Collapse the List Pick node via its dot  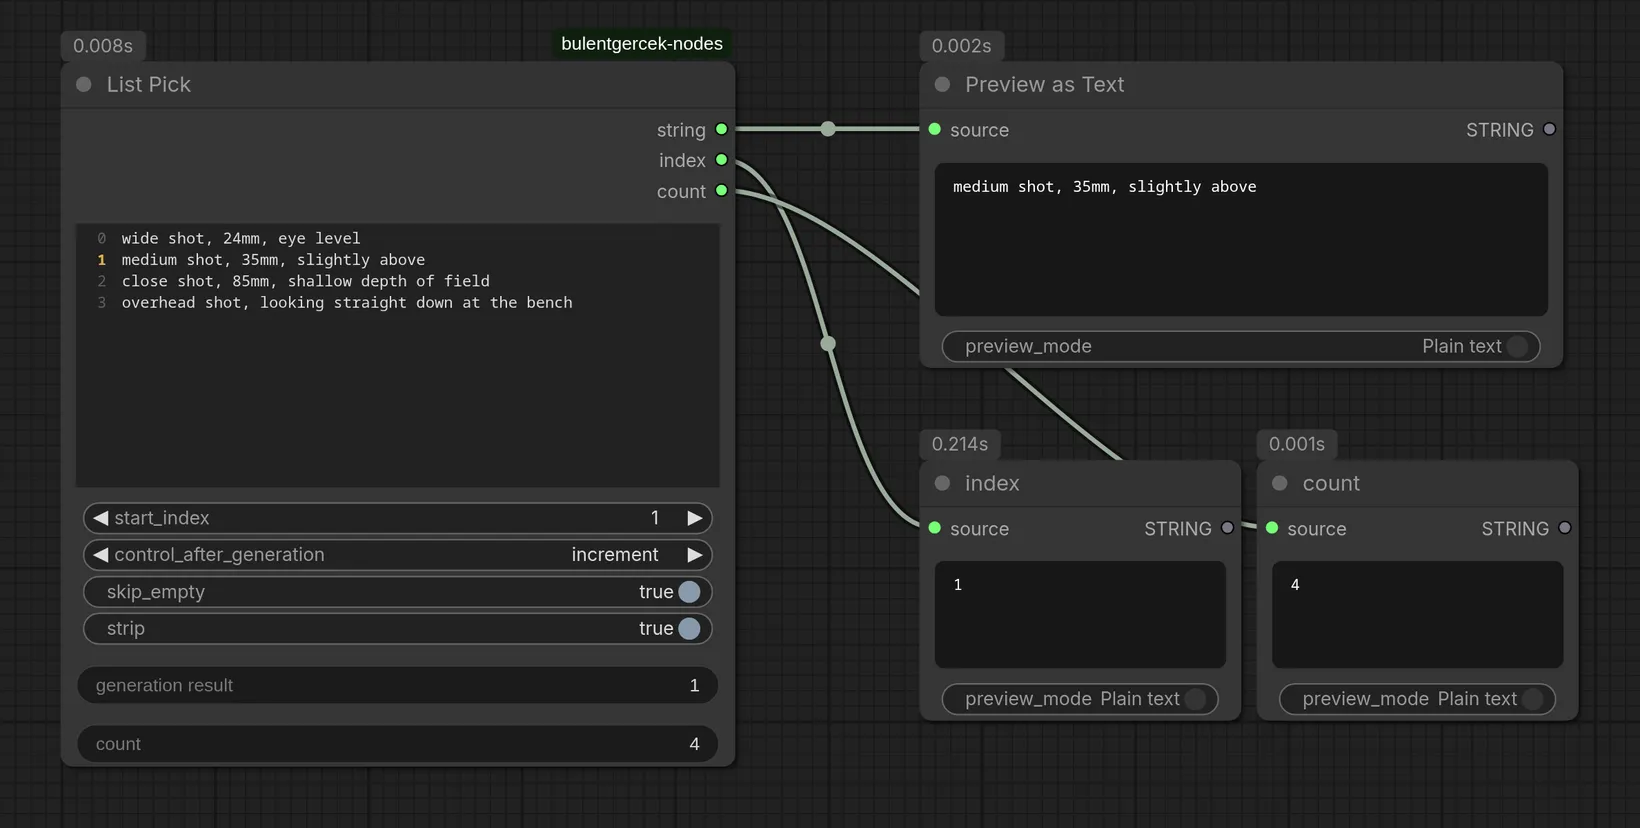pos(84,85)
